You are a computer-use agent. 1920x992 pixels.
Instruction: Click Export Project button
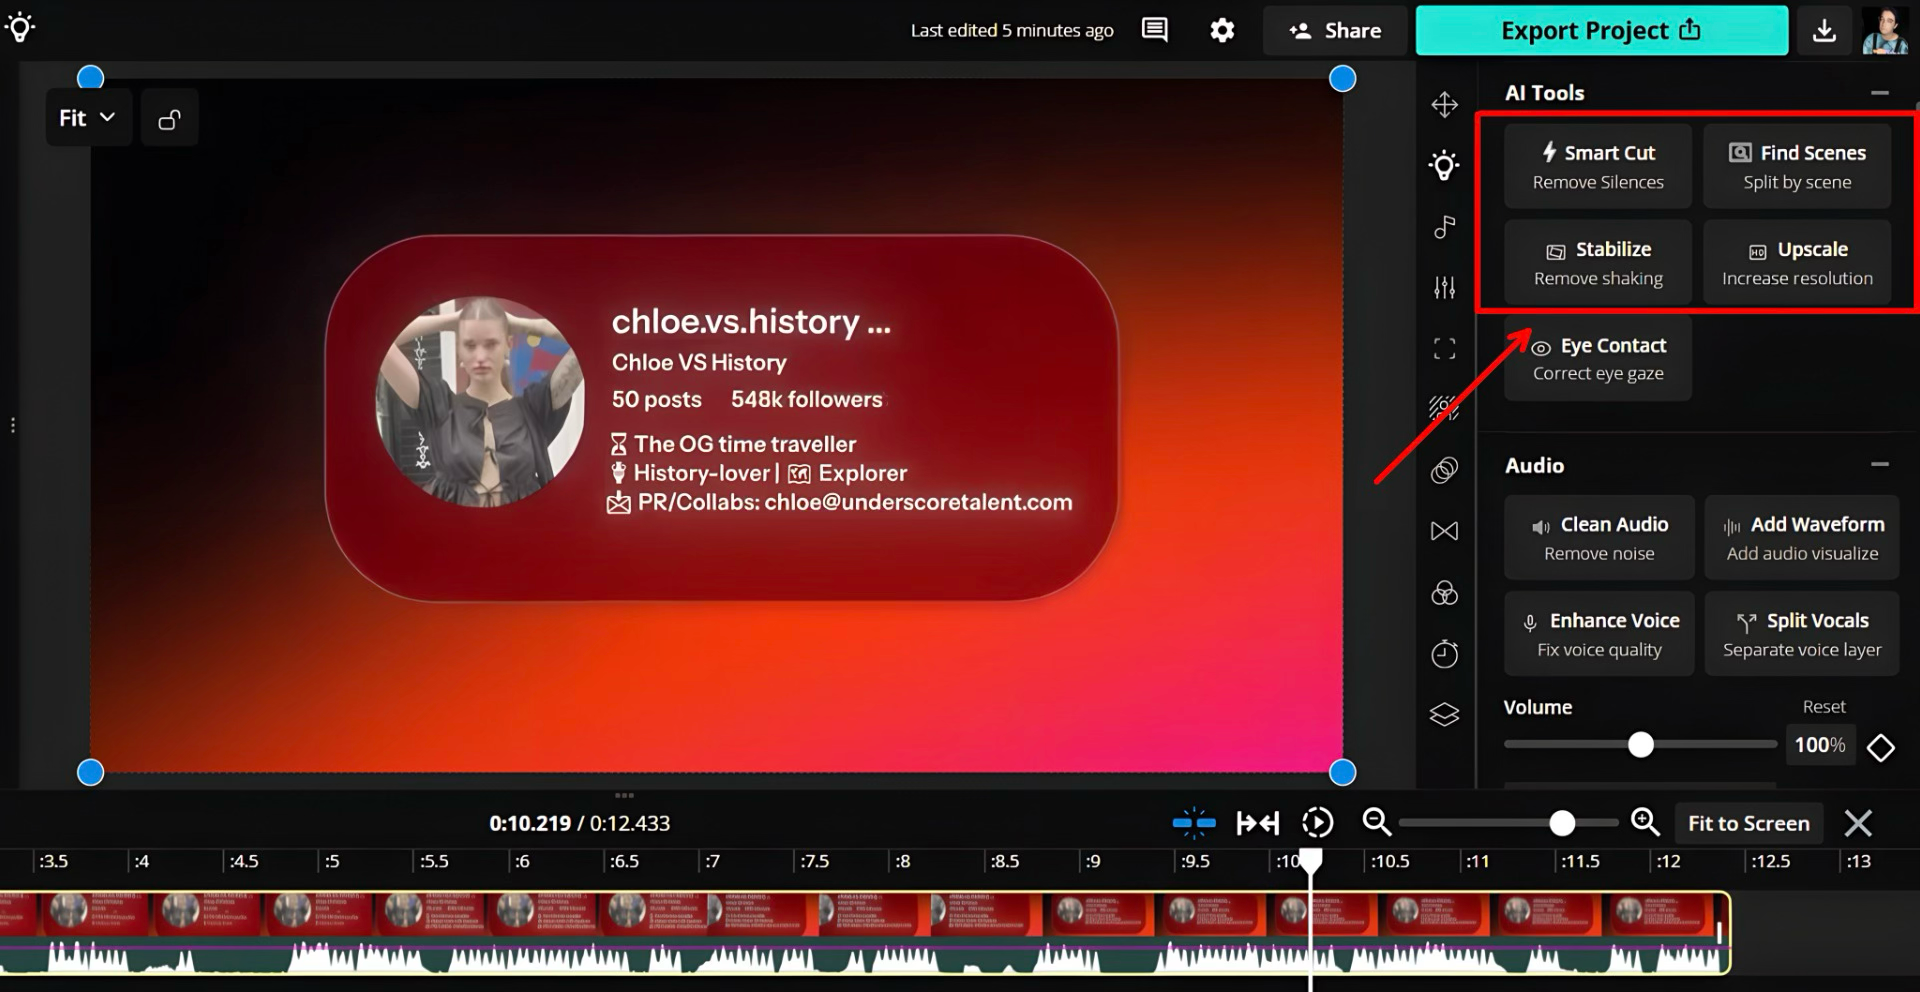[x=1602, y=31]
